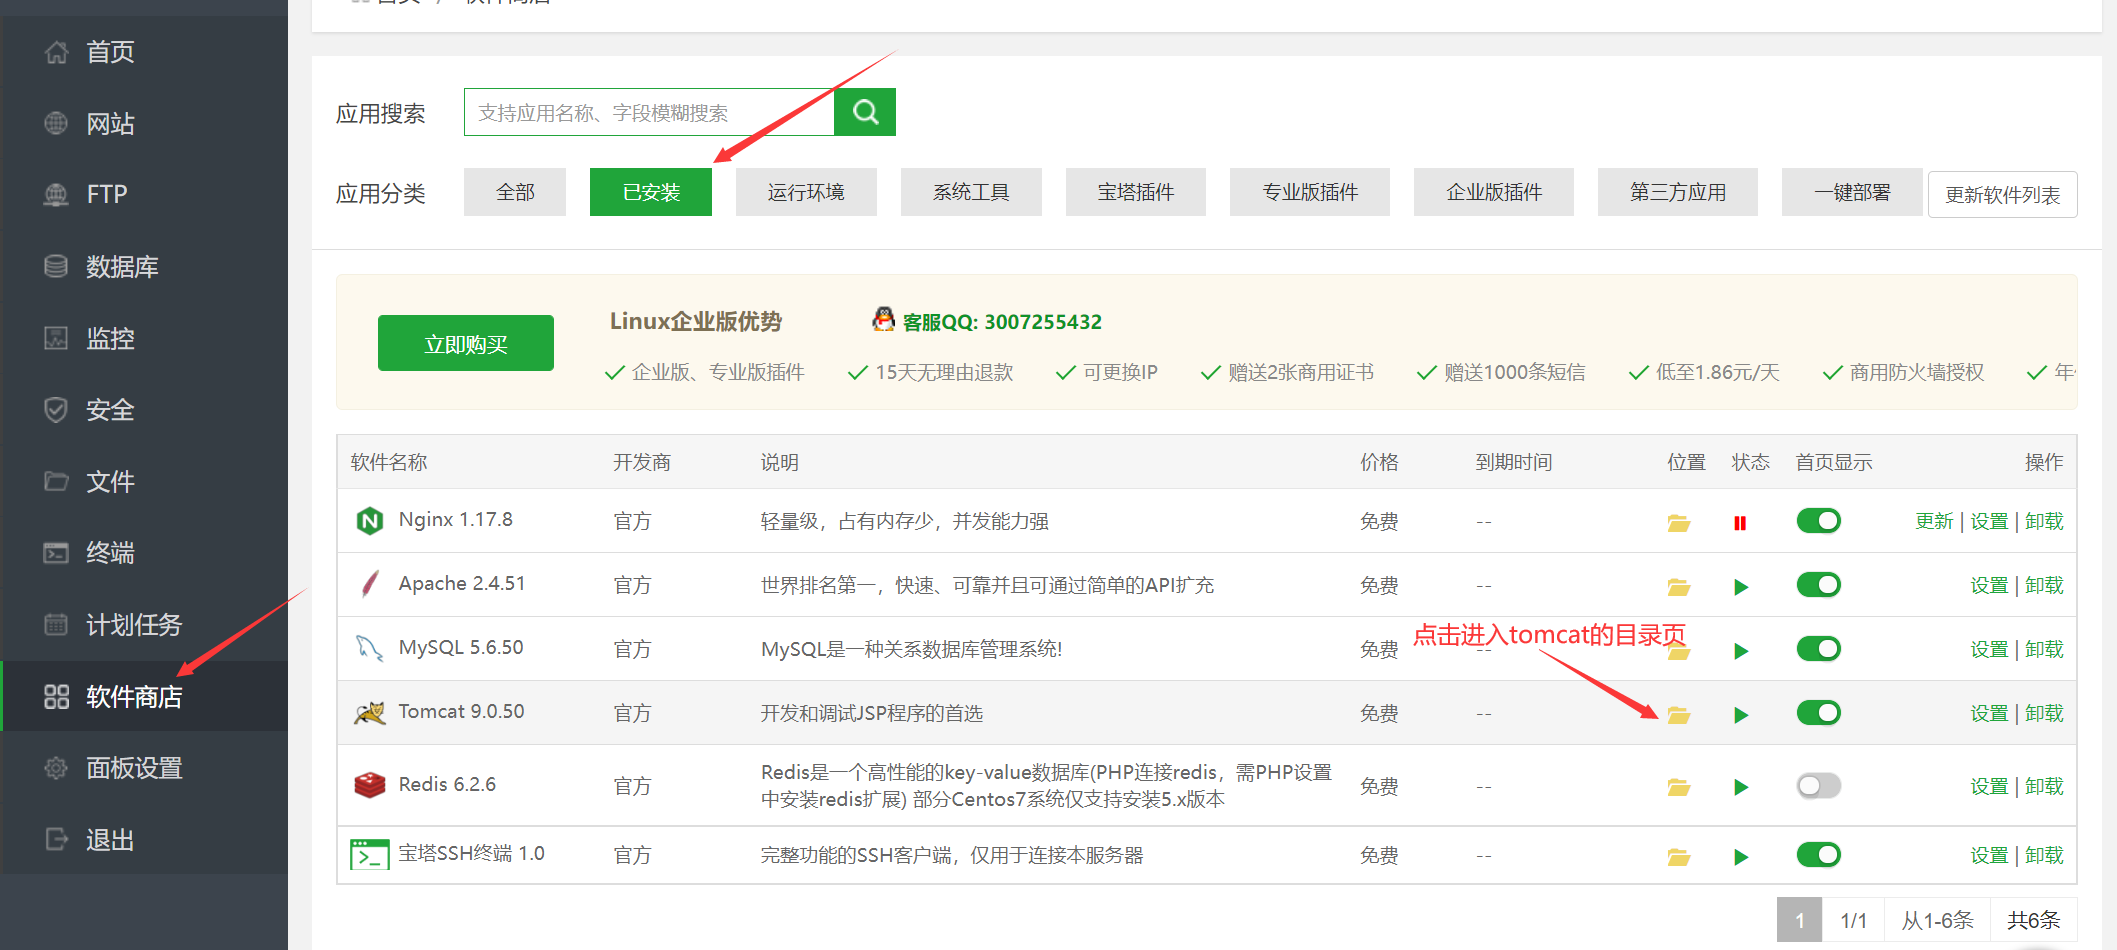Select the 全部 category tab
This screenshot has height=950, width=2117.
coord(515,192)
